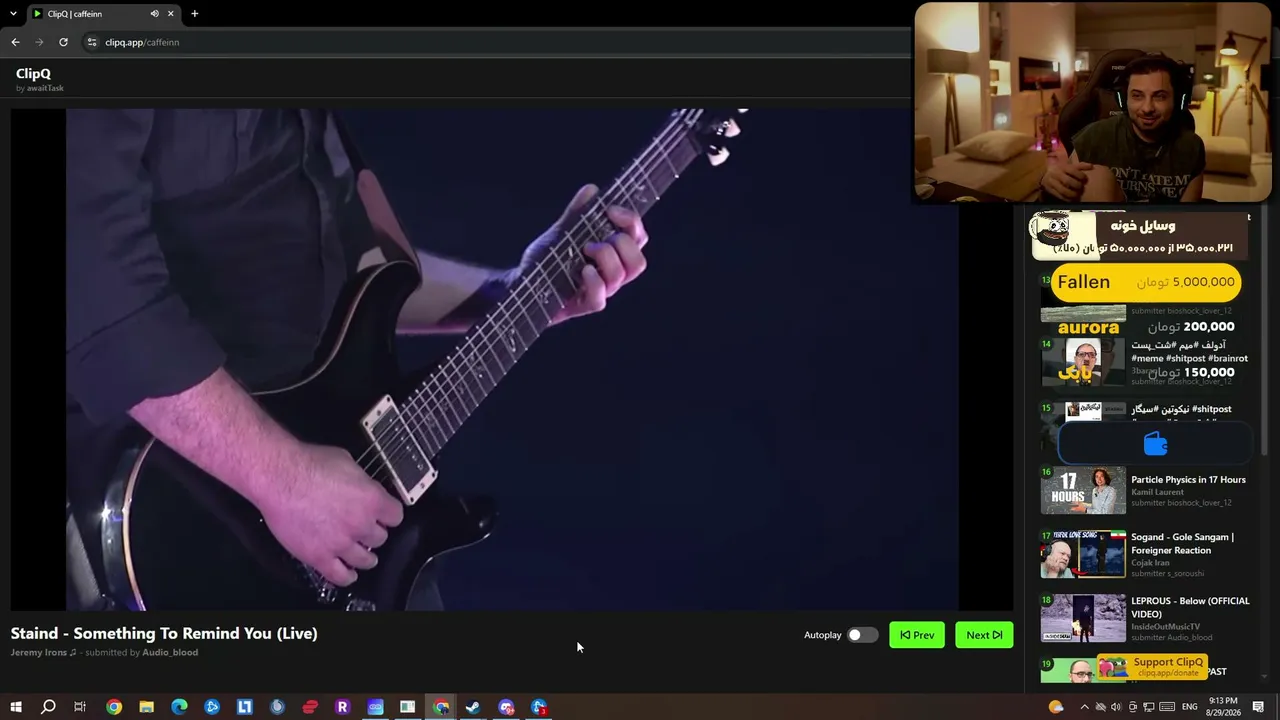Play LEPROUS - Below queue thumbnail

[1083, 618]
